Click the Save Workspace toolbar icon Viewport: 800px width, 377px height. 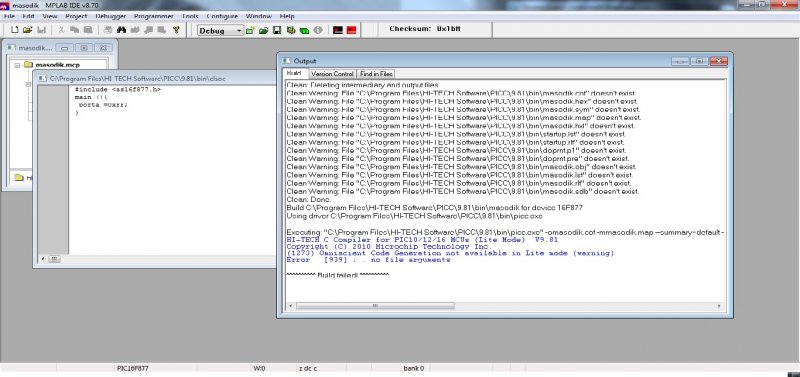[277, 31]
